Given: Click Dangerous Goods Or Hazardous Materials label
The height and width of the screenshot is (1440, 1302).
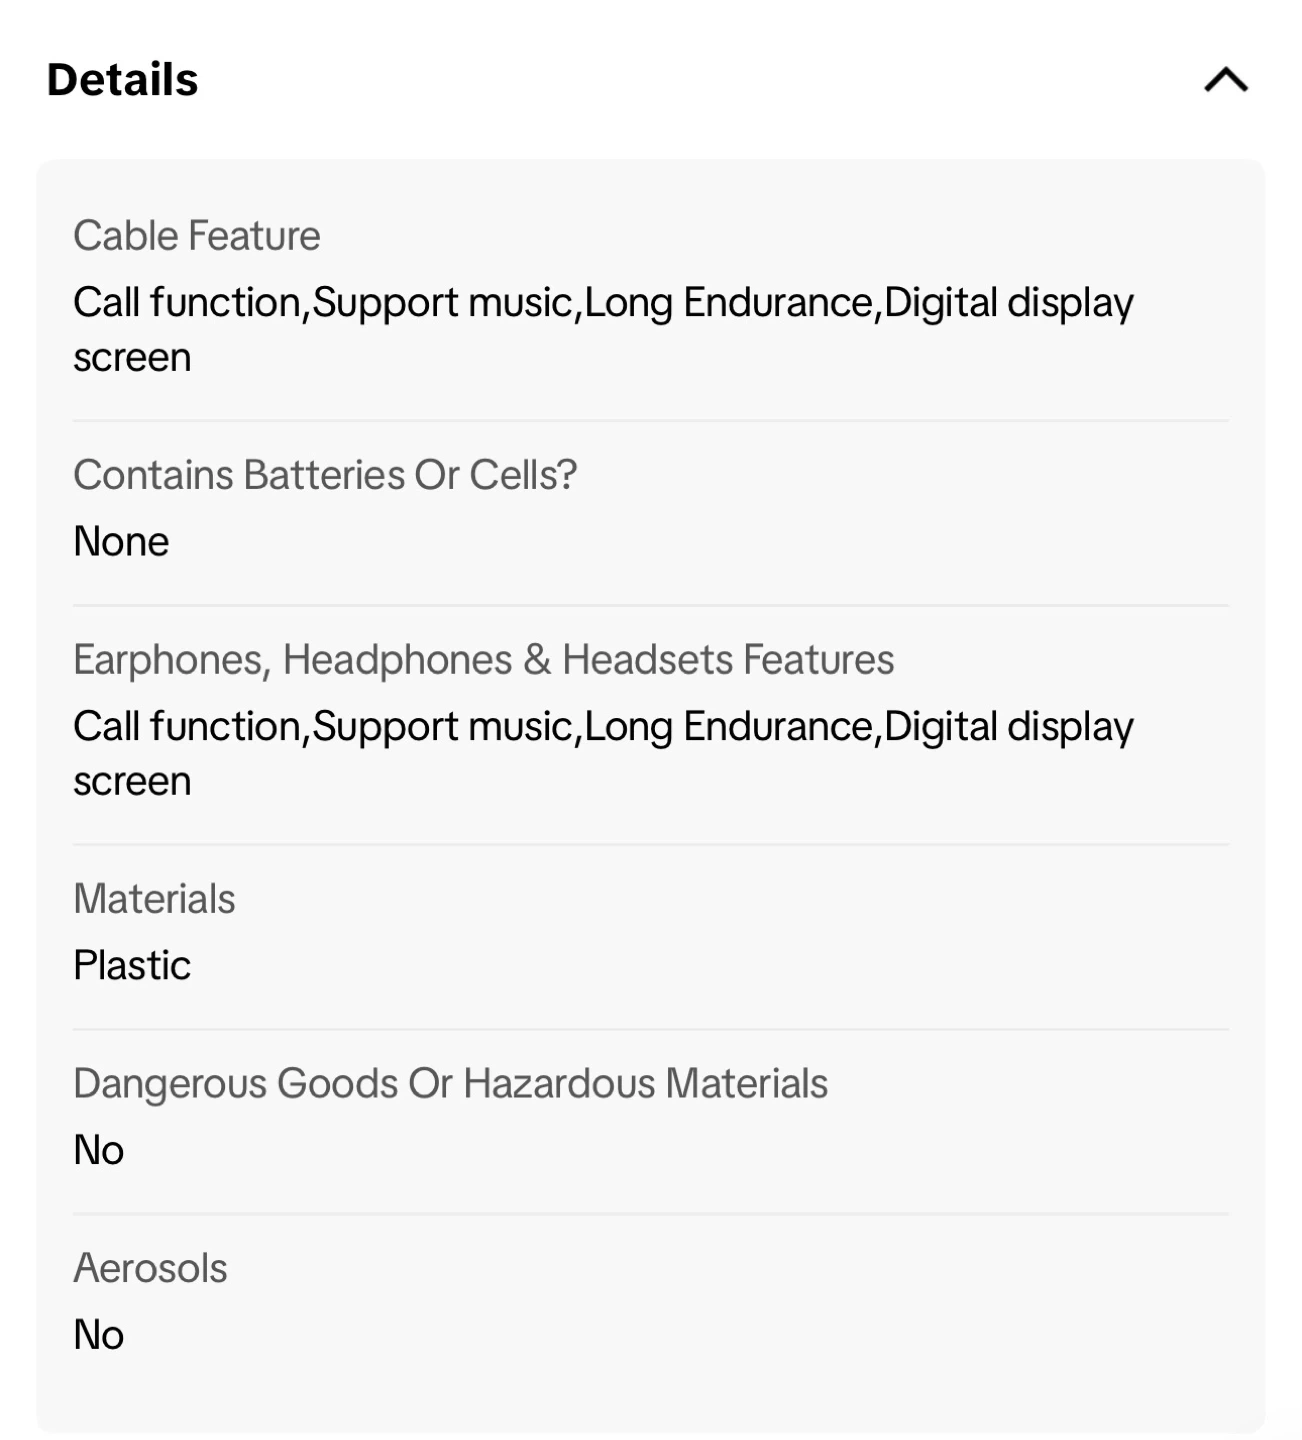Looking at the screenshot, I should click(450, 1084).
